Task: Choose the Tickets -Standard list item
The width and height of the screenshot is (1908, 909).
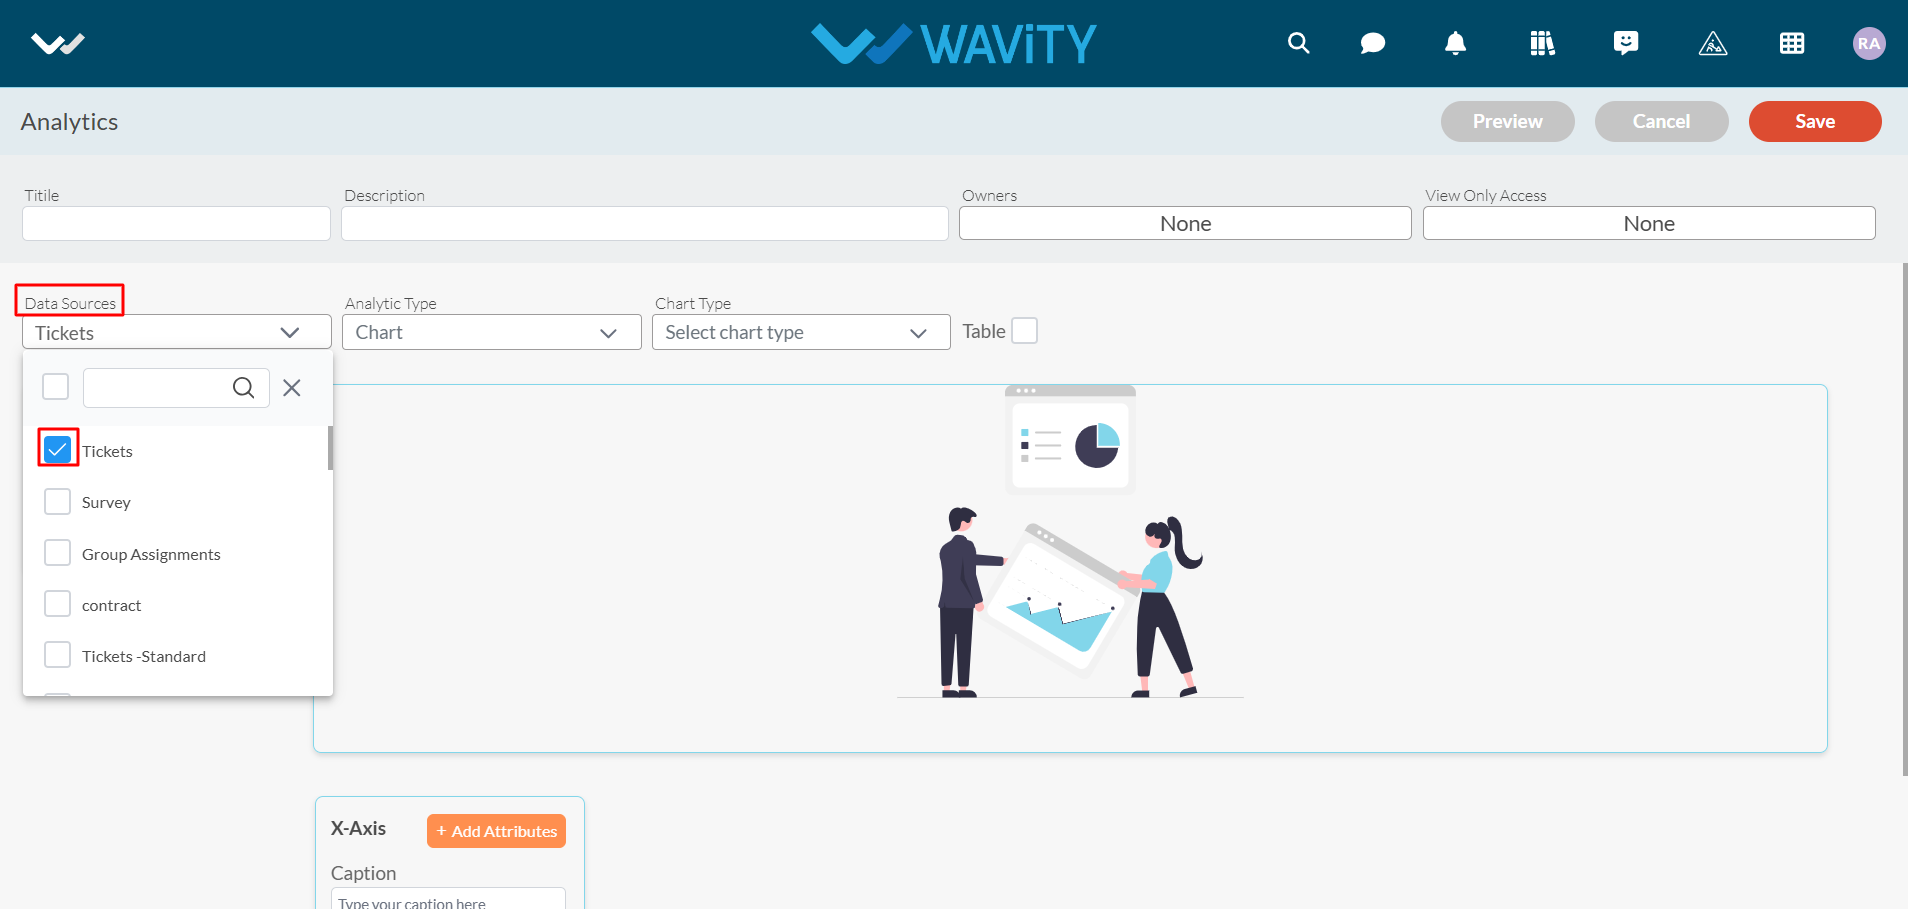Action: (144, 656)
